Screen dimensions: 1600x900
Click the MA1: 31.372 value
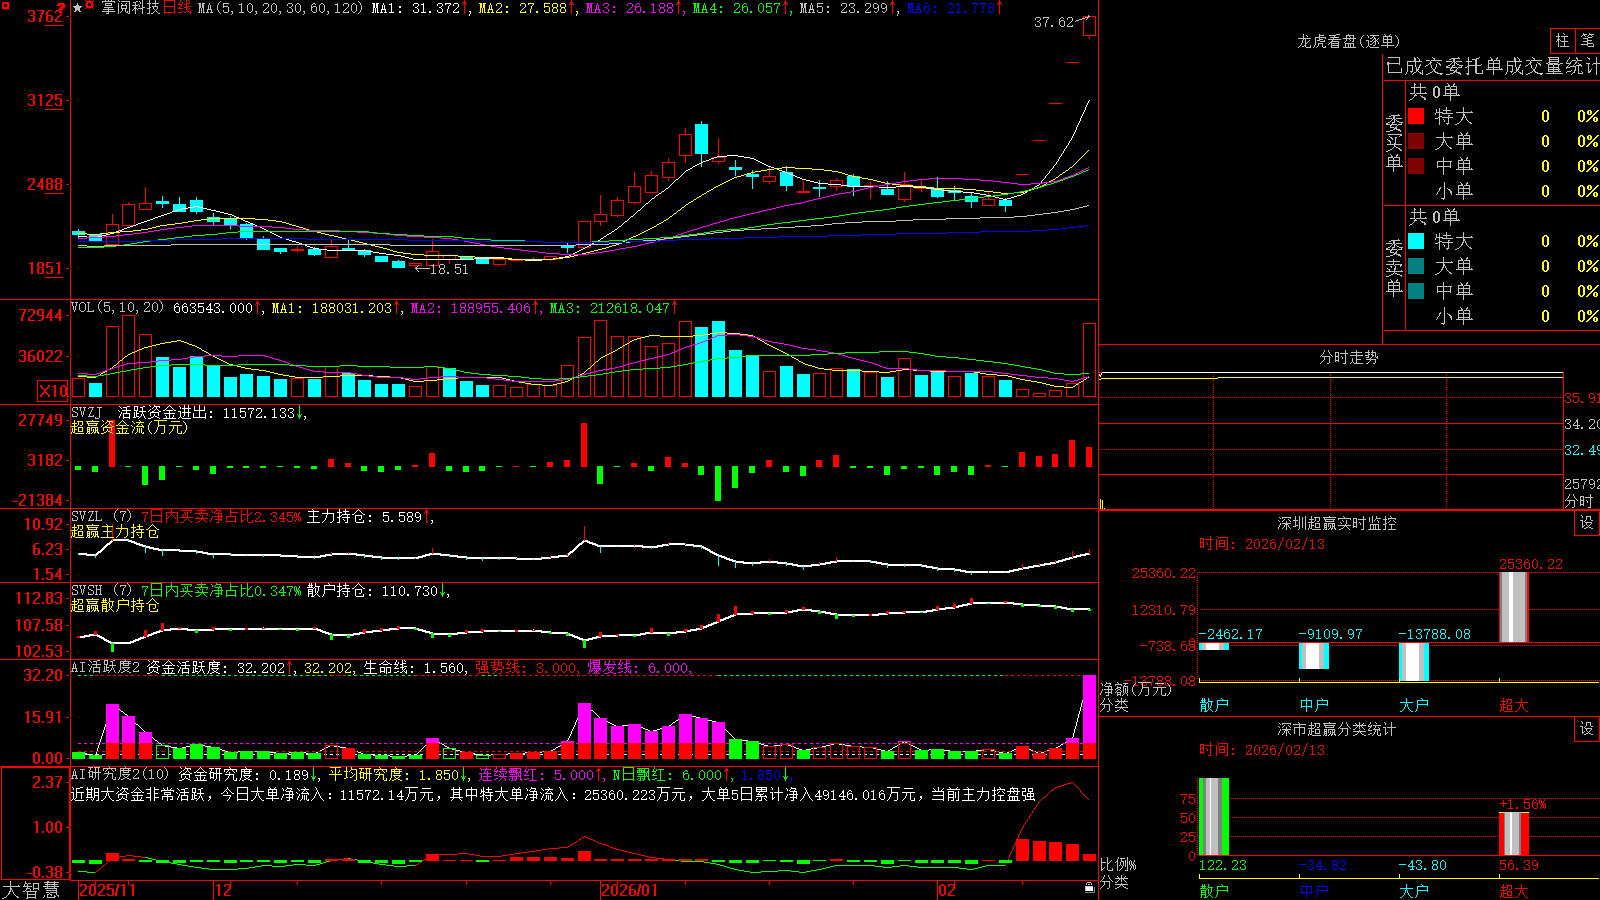pyautogui.click(x=416, y=8)
